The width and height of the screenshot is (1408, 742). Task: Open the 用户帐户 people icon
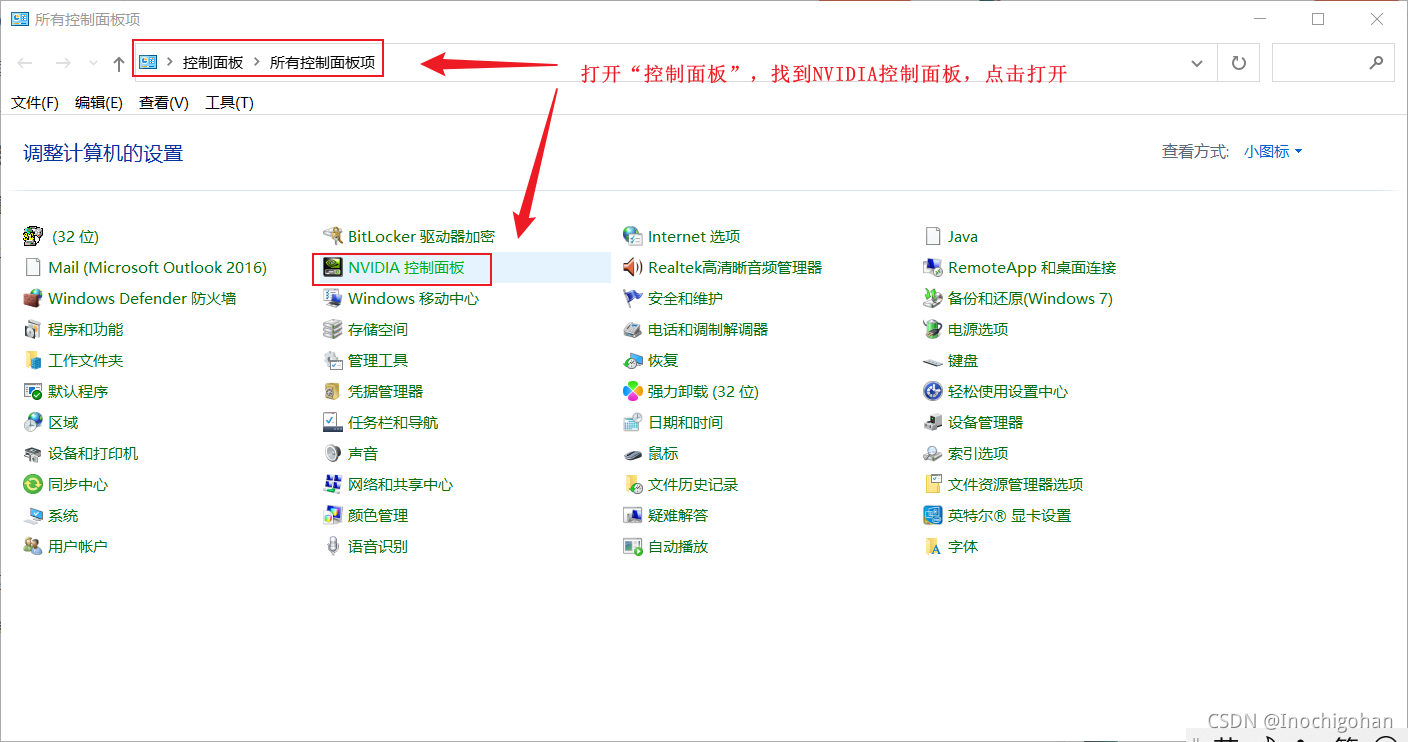(33, 547)
